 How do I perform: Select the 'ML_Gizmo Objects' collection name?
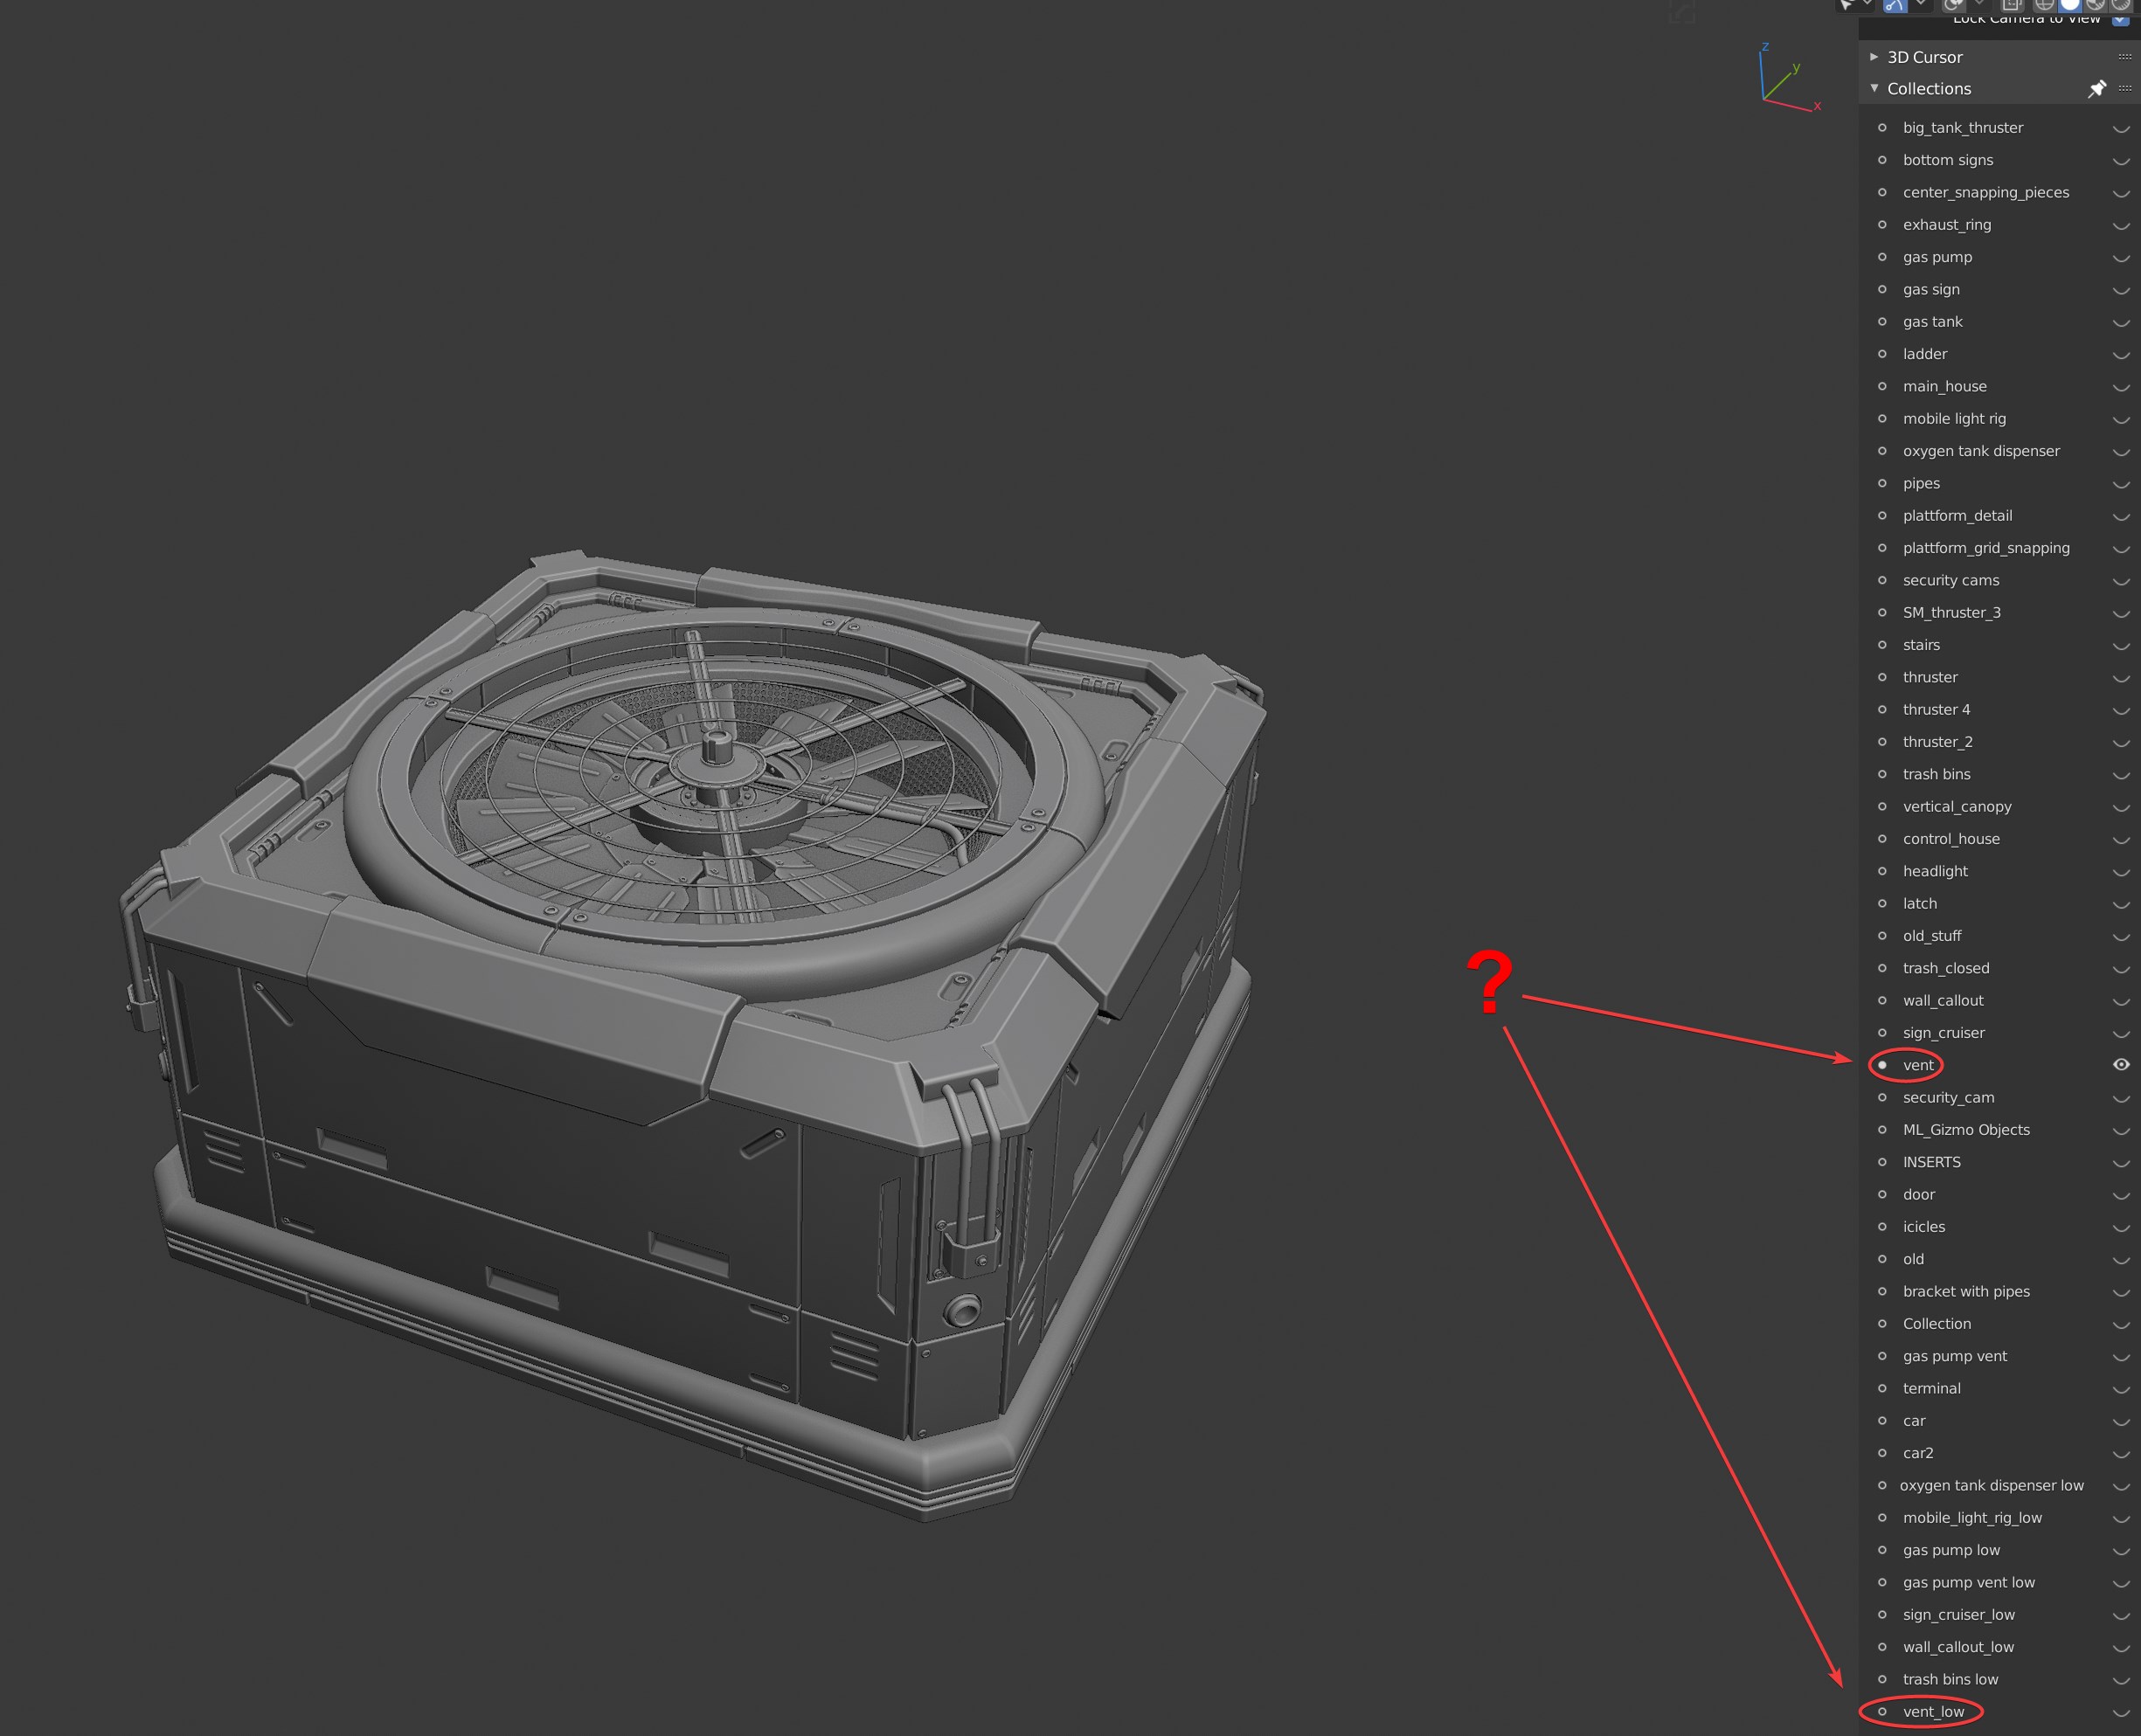click(x=1965, y=1130)
